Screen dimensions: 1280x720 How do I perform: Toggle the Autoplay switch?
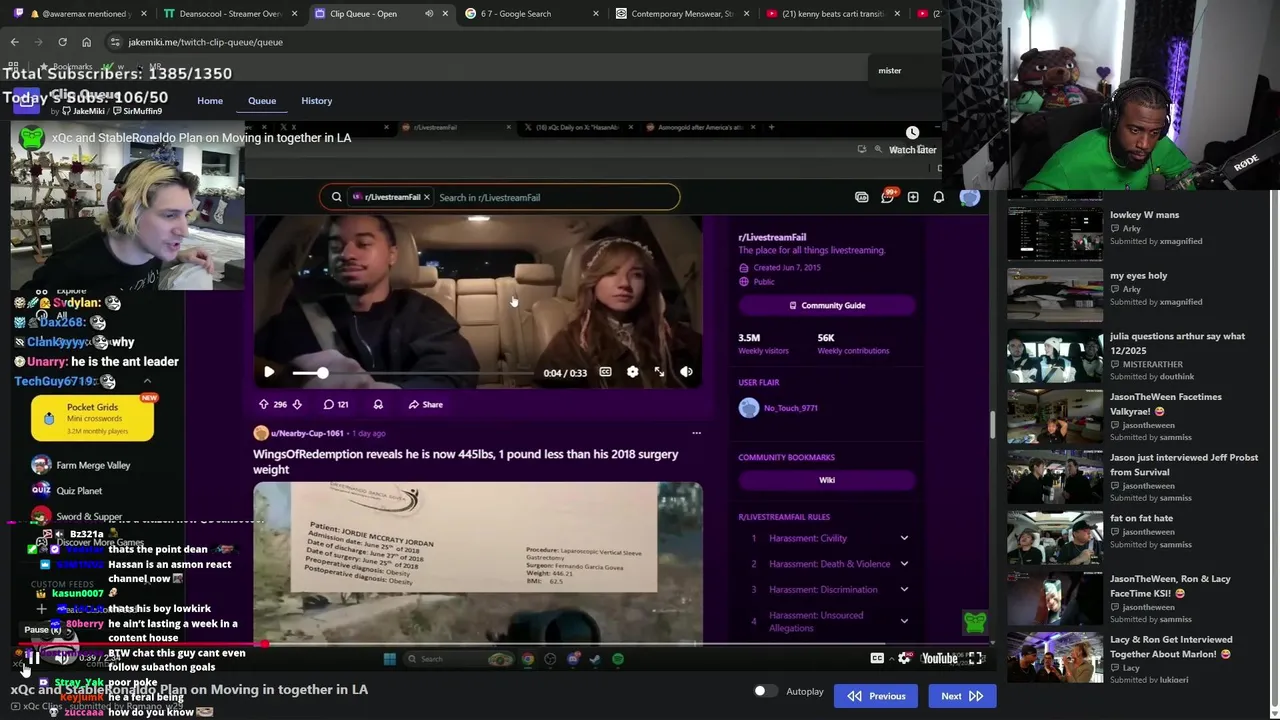[765, 691]
